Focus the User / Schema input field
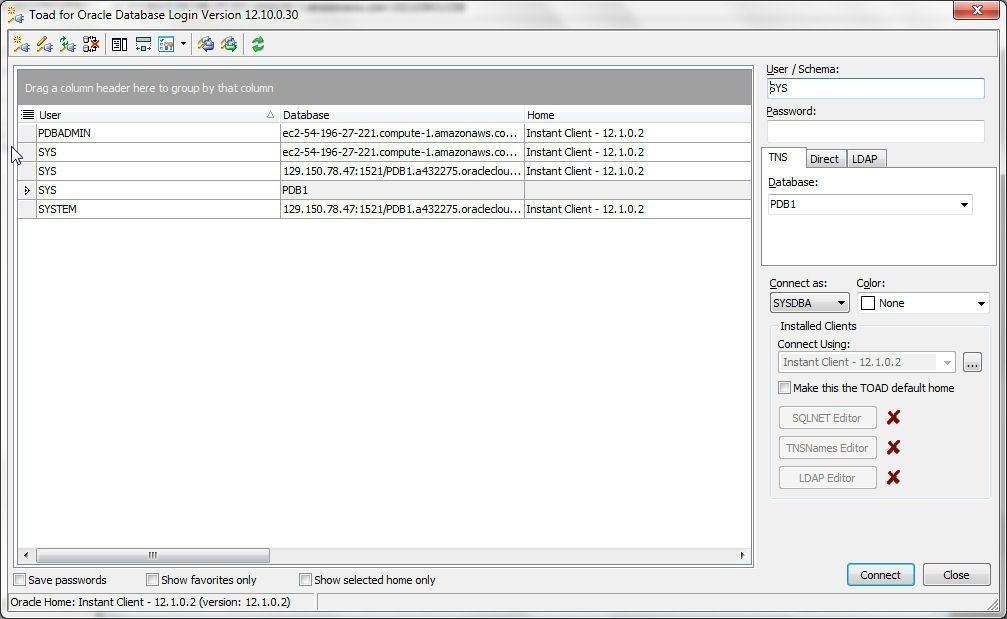 click(x=875, y=88)
